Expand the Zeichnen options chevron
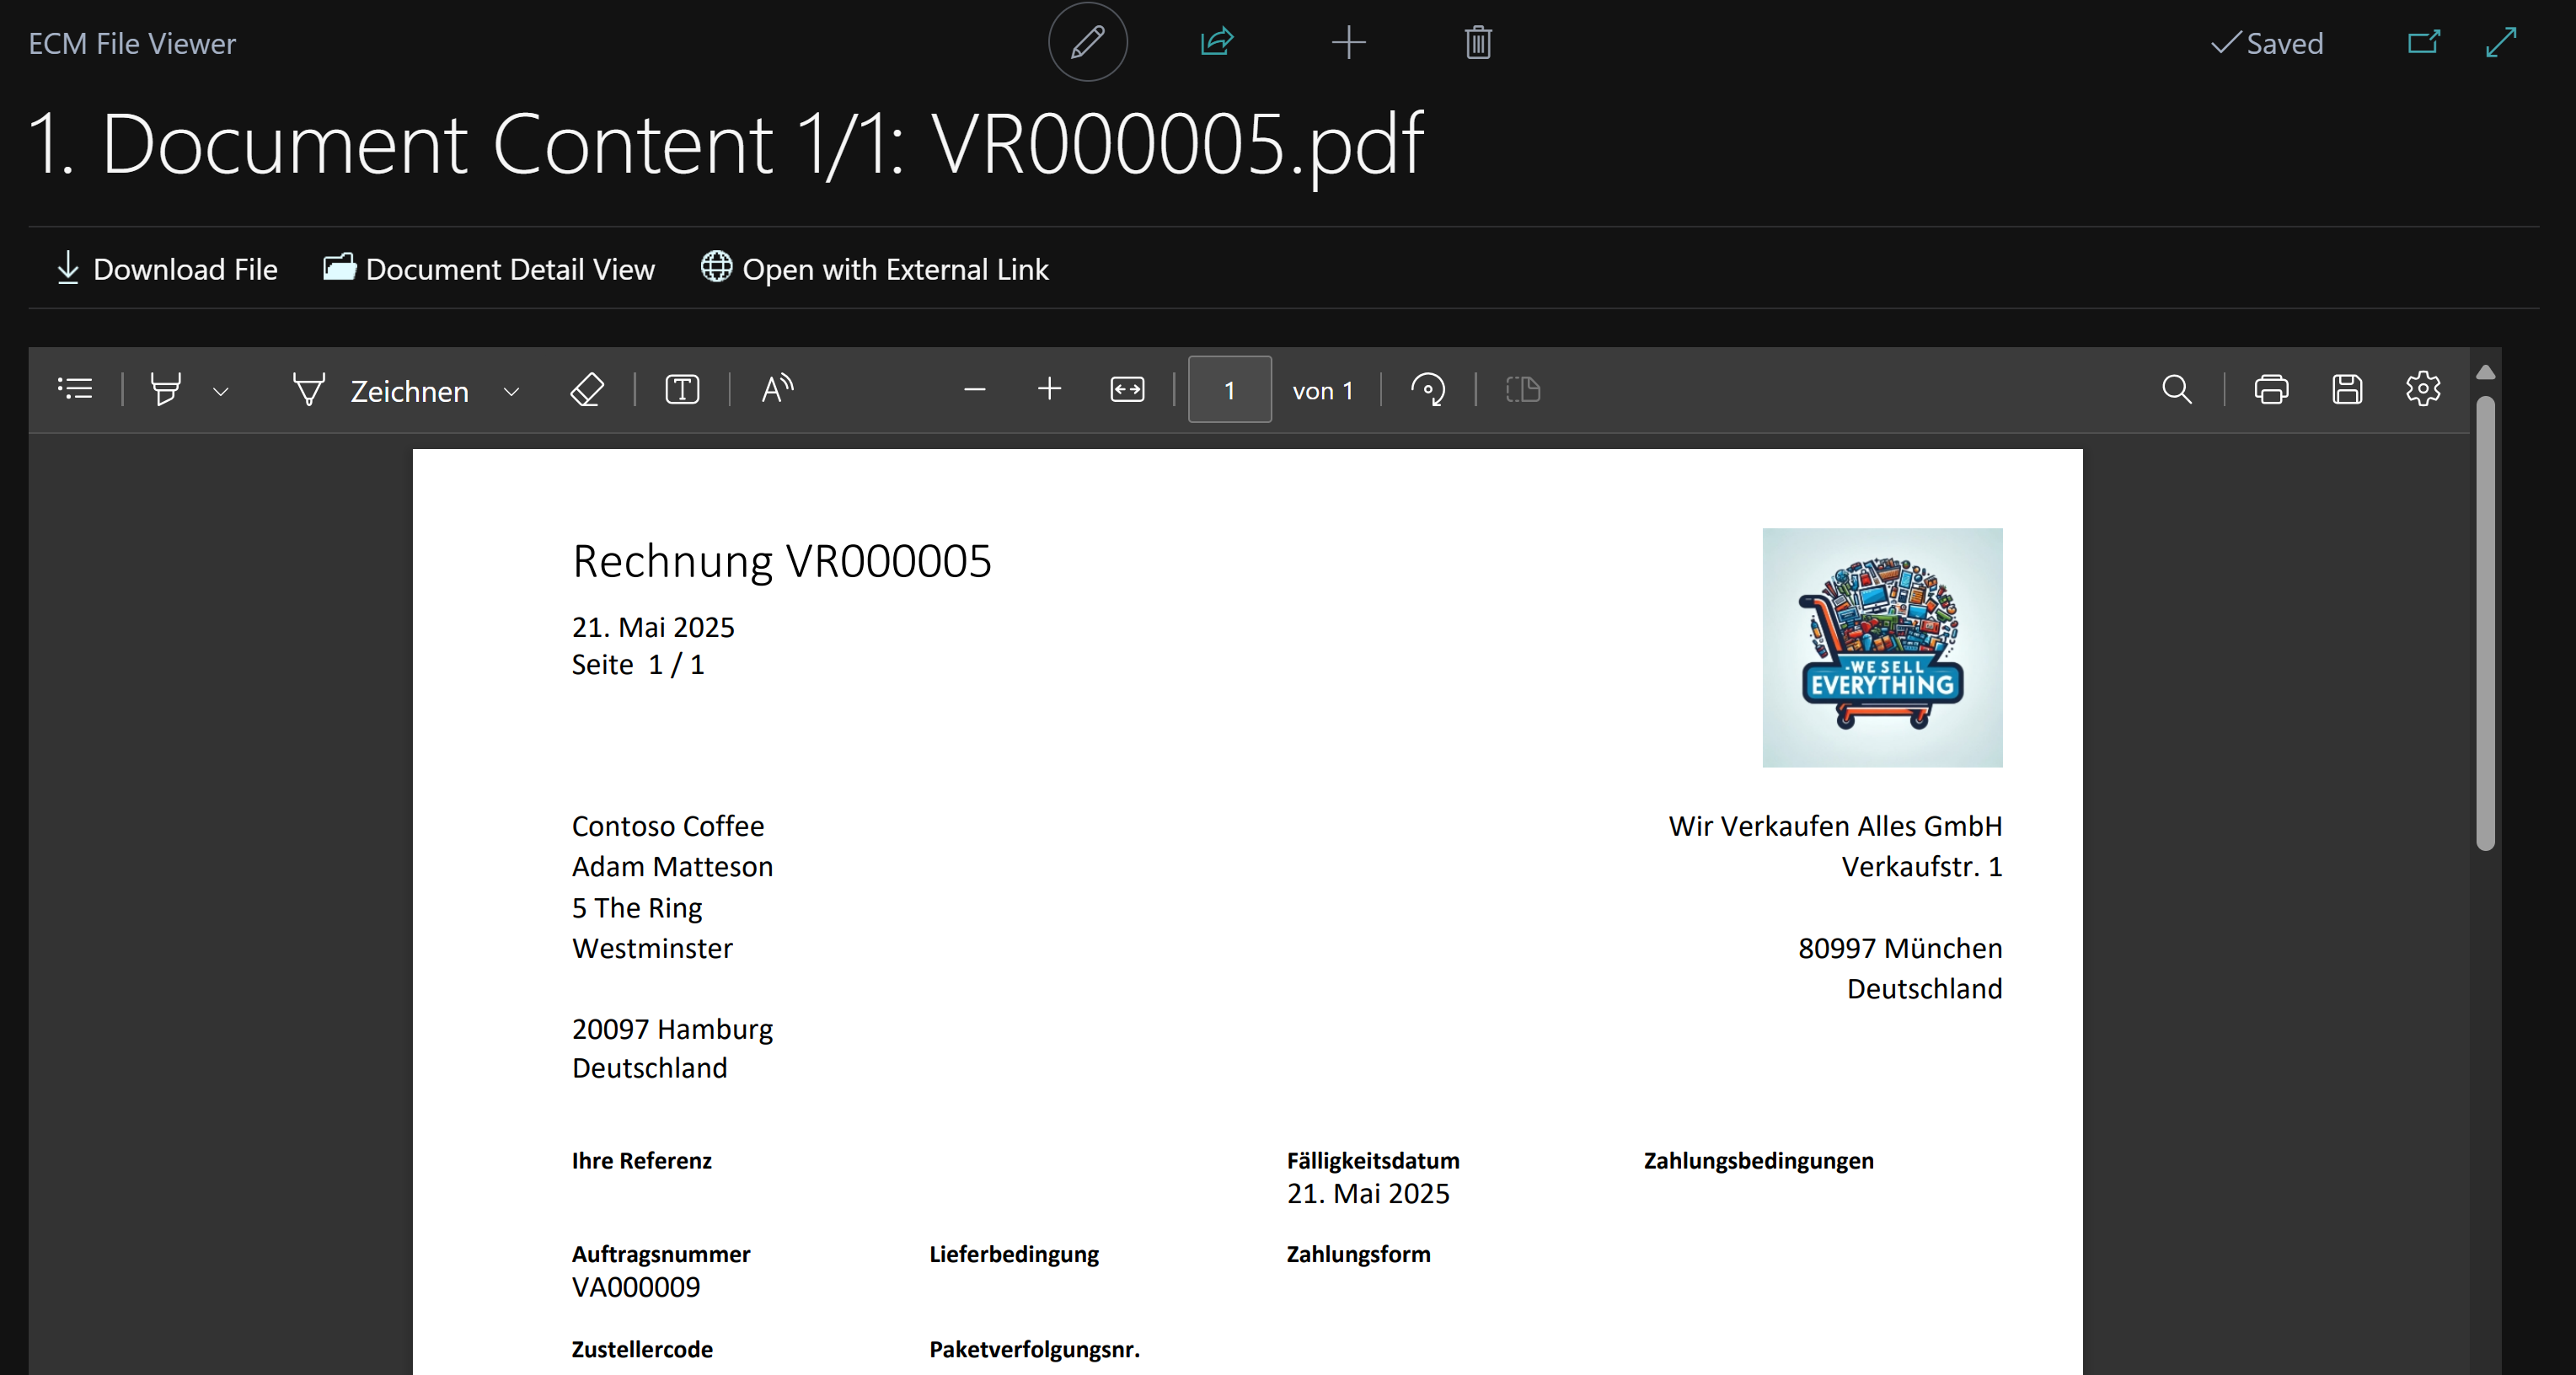Screen dimensions: 2576x1375 pyautogui.click(x=511, y=391)
